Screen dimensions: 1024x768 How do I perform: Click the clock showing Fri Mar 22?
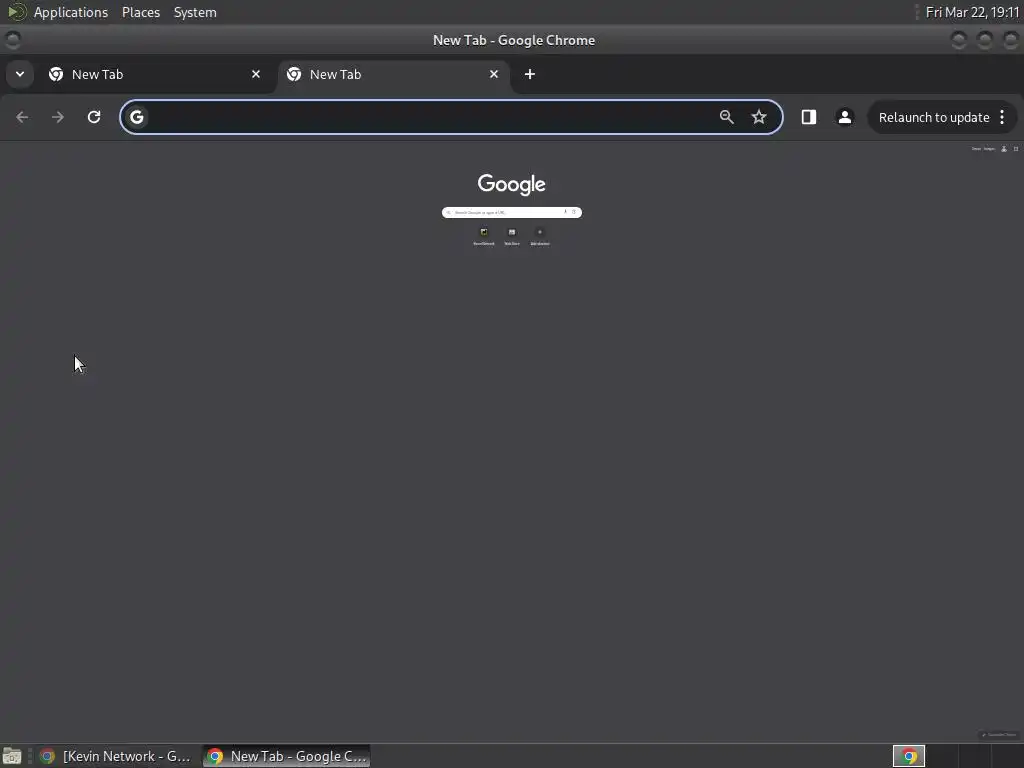[972, 12]
